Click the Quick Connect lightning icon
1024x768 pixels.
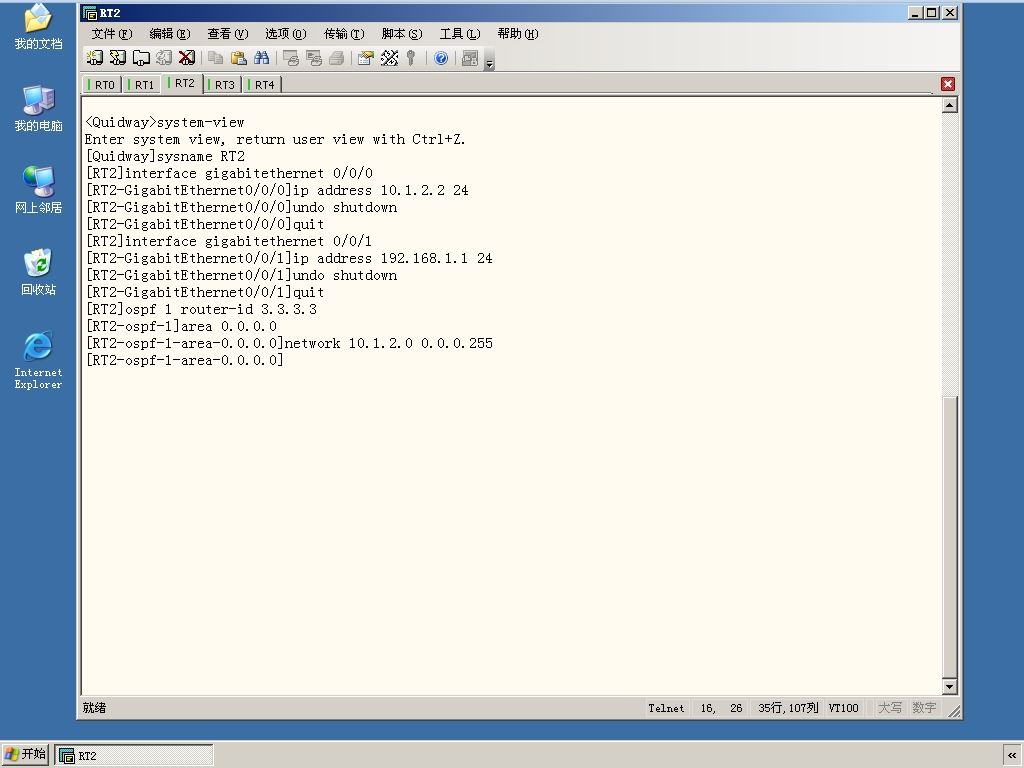click(118, 58)
